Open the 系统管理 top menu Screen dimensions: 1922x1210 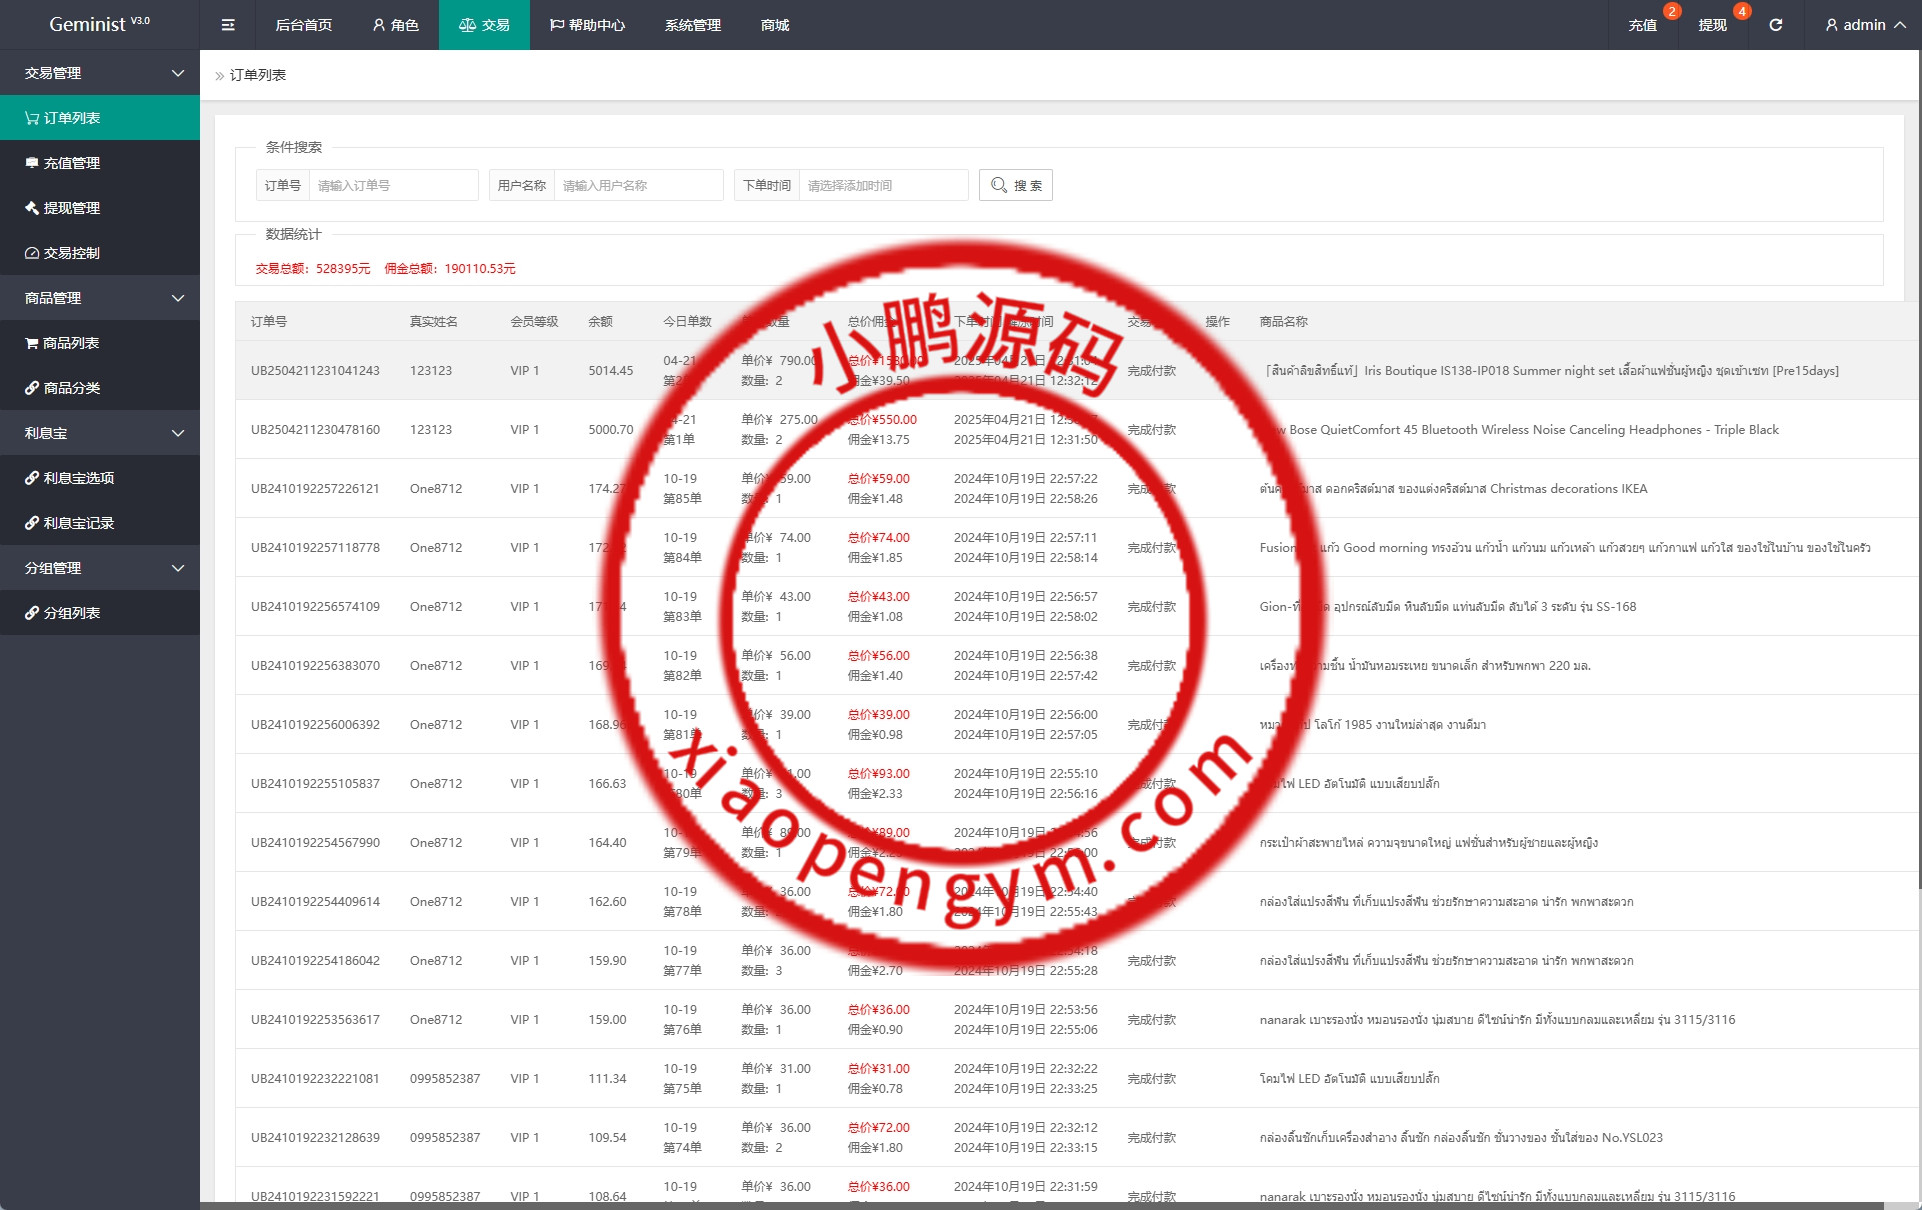pyautogui.click(x=692, y=25)
